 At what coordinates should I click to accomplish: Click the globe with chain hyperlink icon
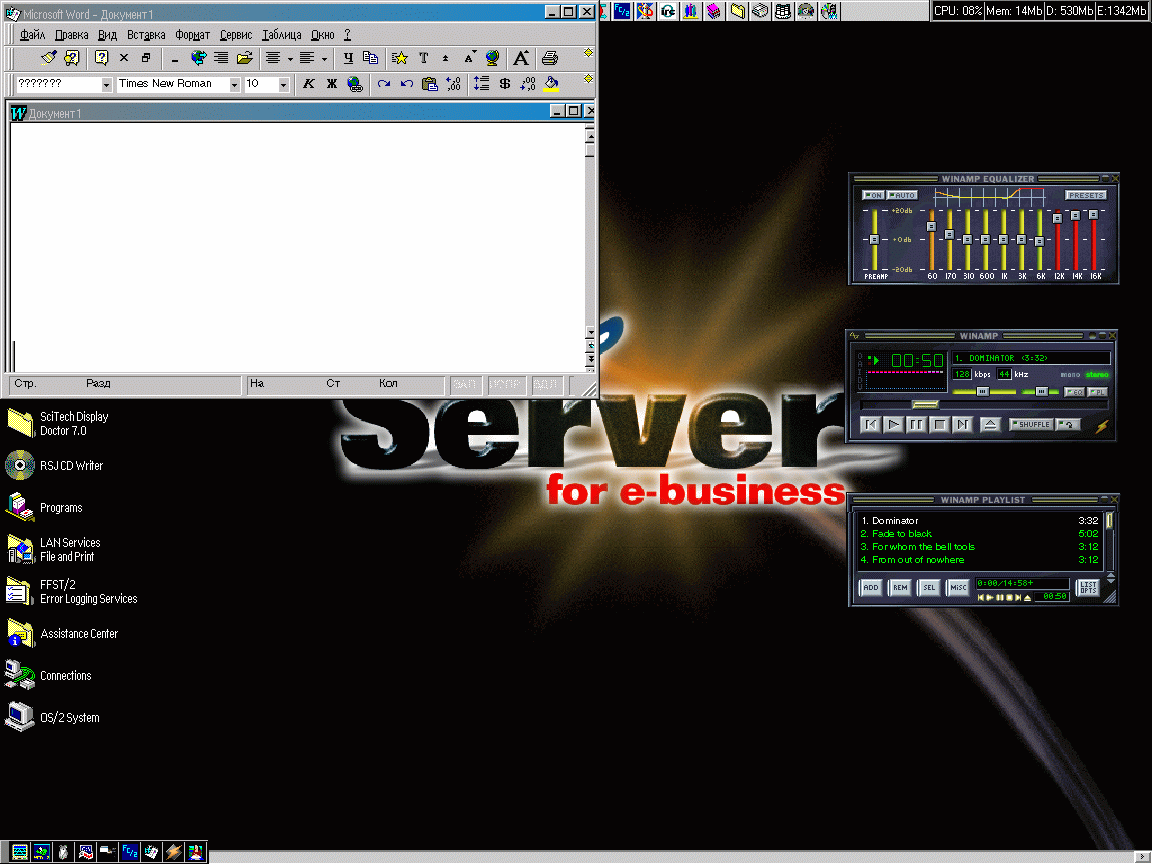355,84
